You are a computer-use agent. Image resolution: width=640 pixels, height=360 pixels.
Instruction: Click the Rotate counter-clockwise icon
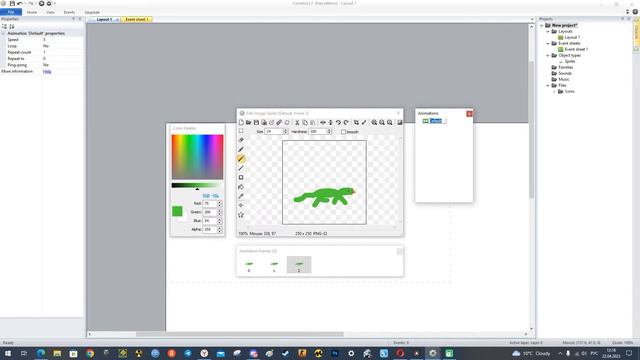tap(338, 122)
